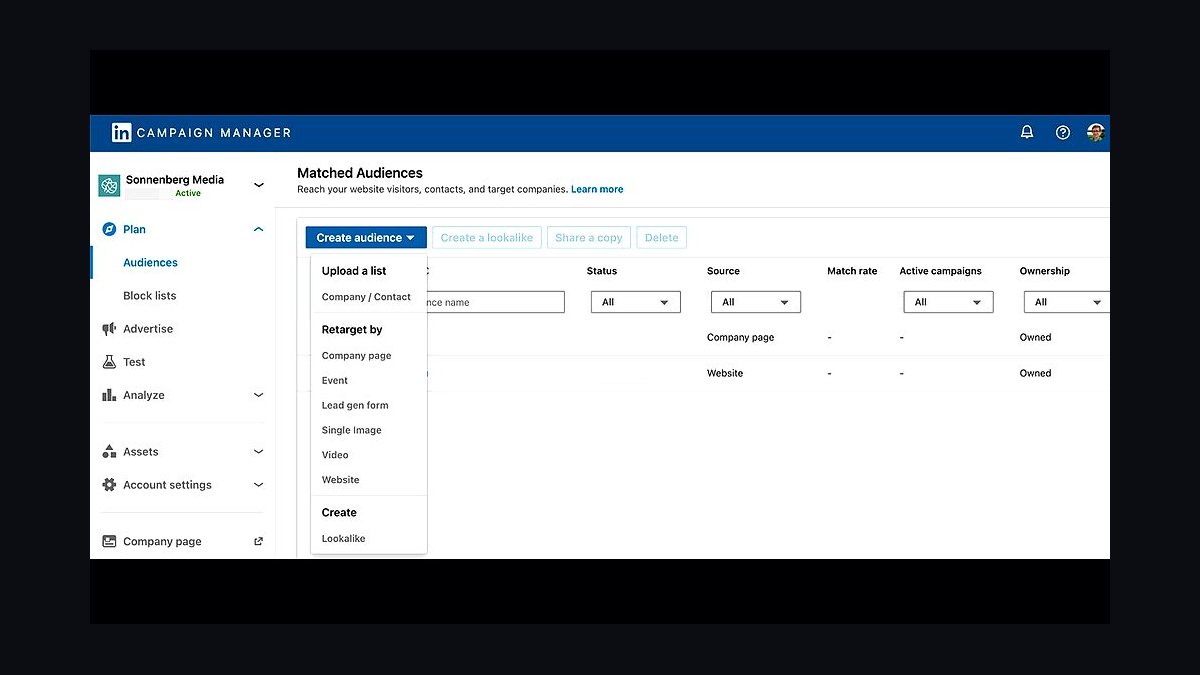Viewport: 1200px width, 675px height.
Task: Expand the Sonnenberg Media account switcher chevron
Action: pos(258,185)
